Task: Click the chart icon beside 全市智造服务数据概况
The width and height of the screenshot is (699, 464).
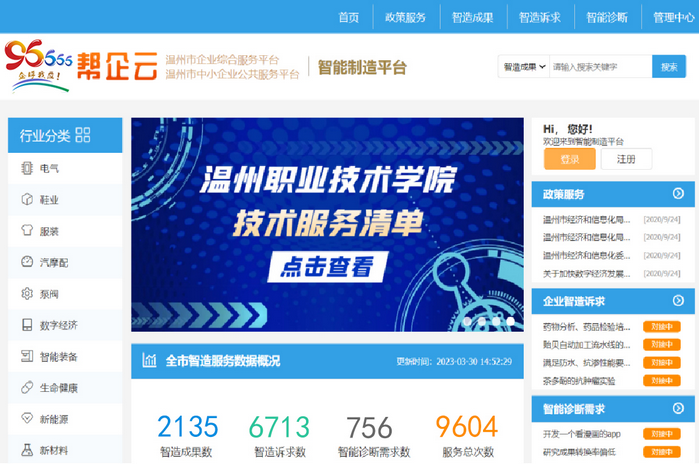Action: coord(149,360)
